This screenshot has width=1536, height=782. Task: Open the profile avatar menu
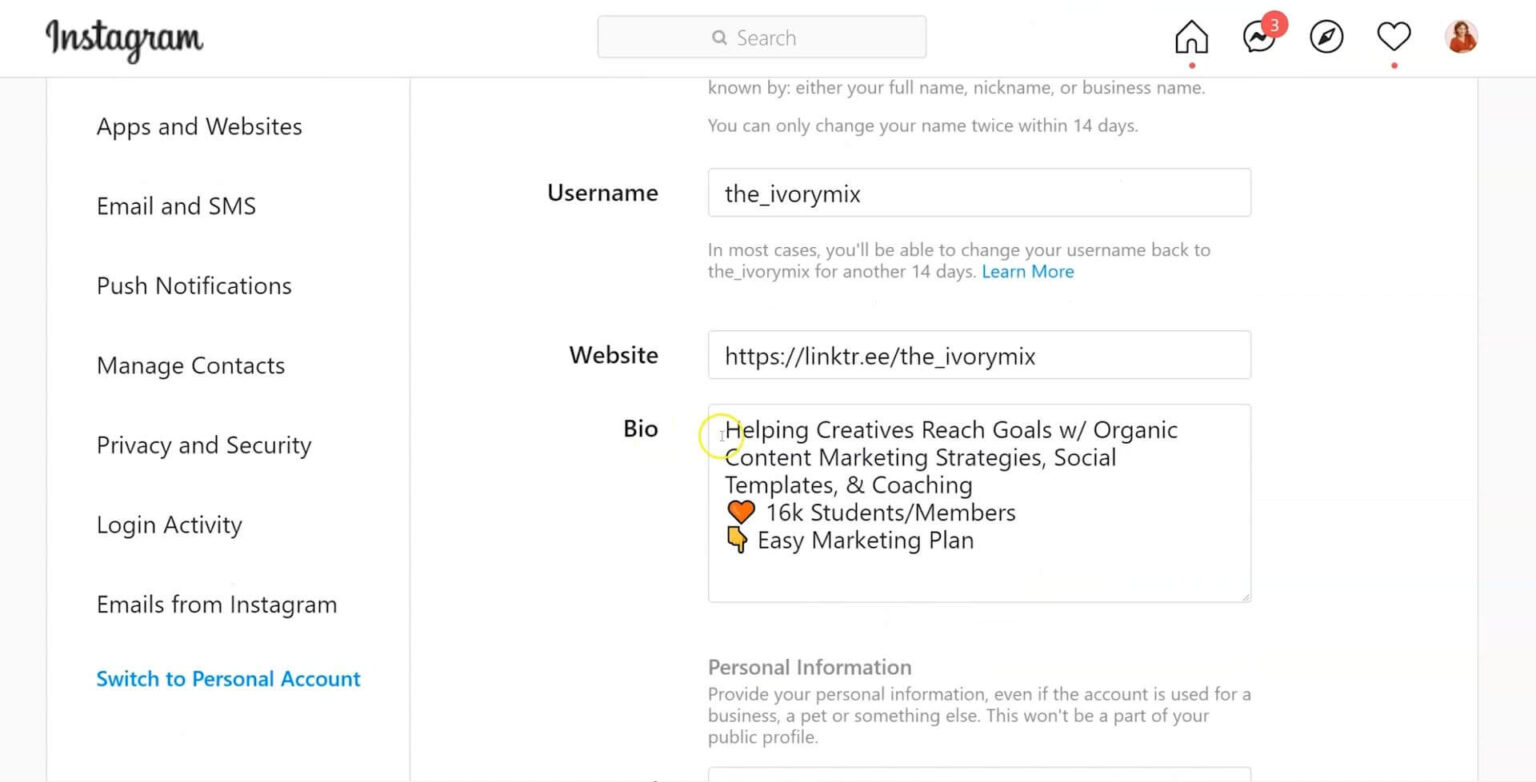[1461, 38]
